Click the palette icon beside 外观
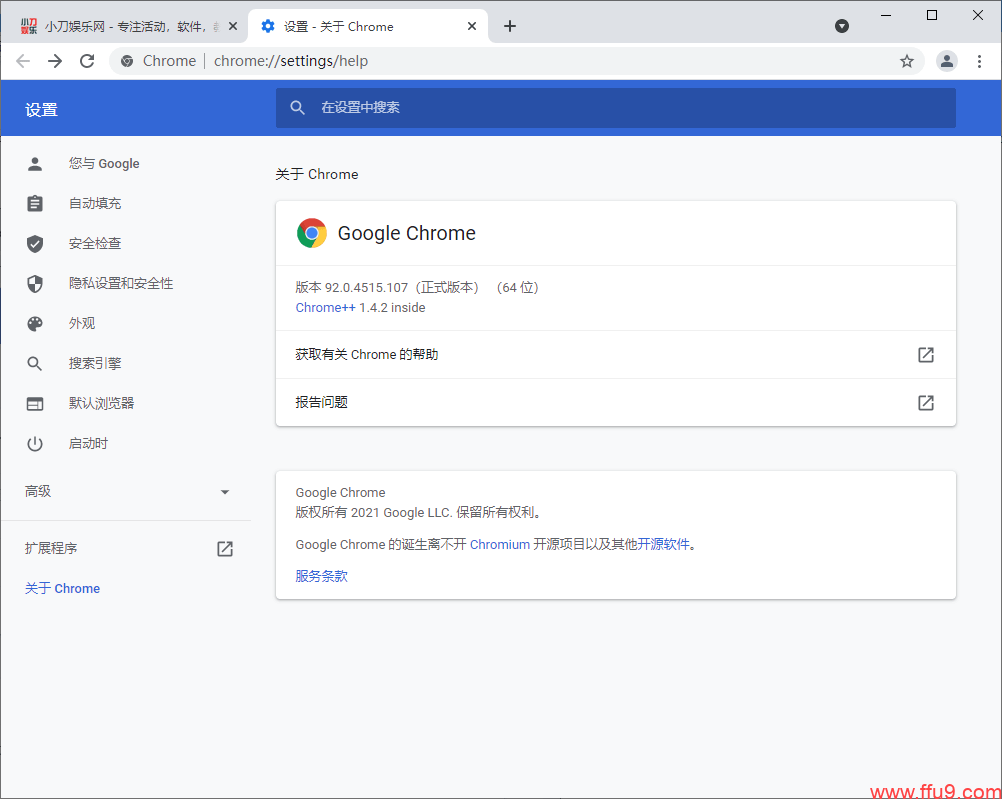This screenshot has height=799, width=1002. (x=35, y=323)
